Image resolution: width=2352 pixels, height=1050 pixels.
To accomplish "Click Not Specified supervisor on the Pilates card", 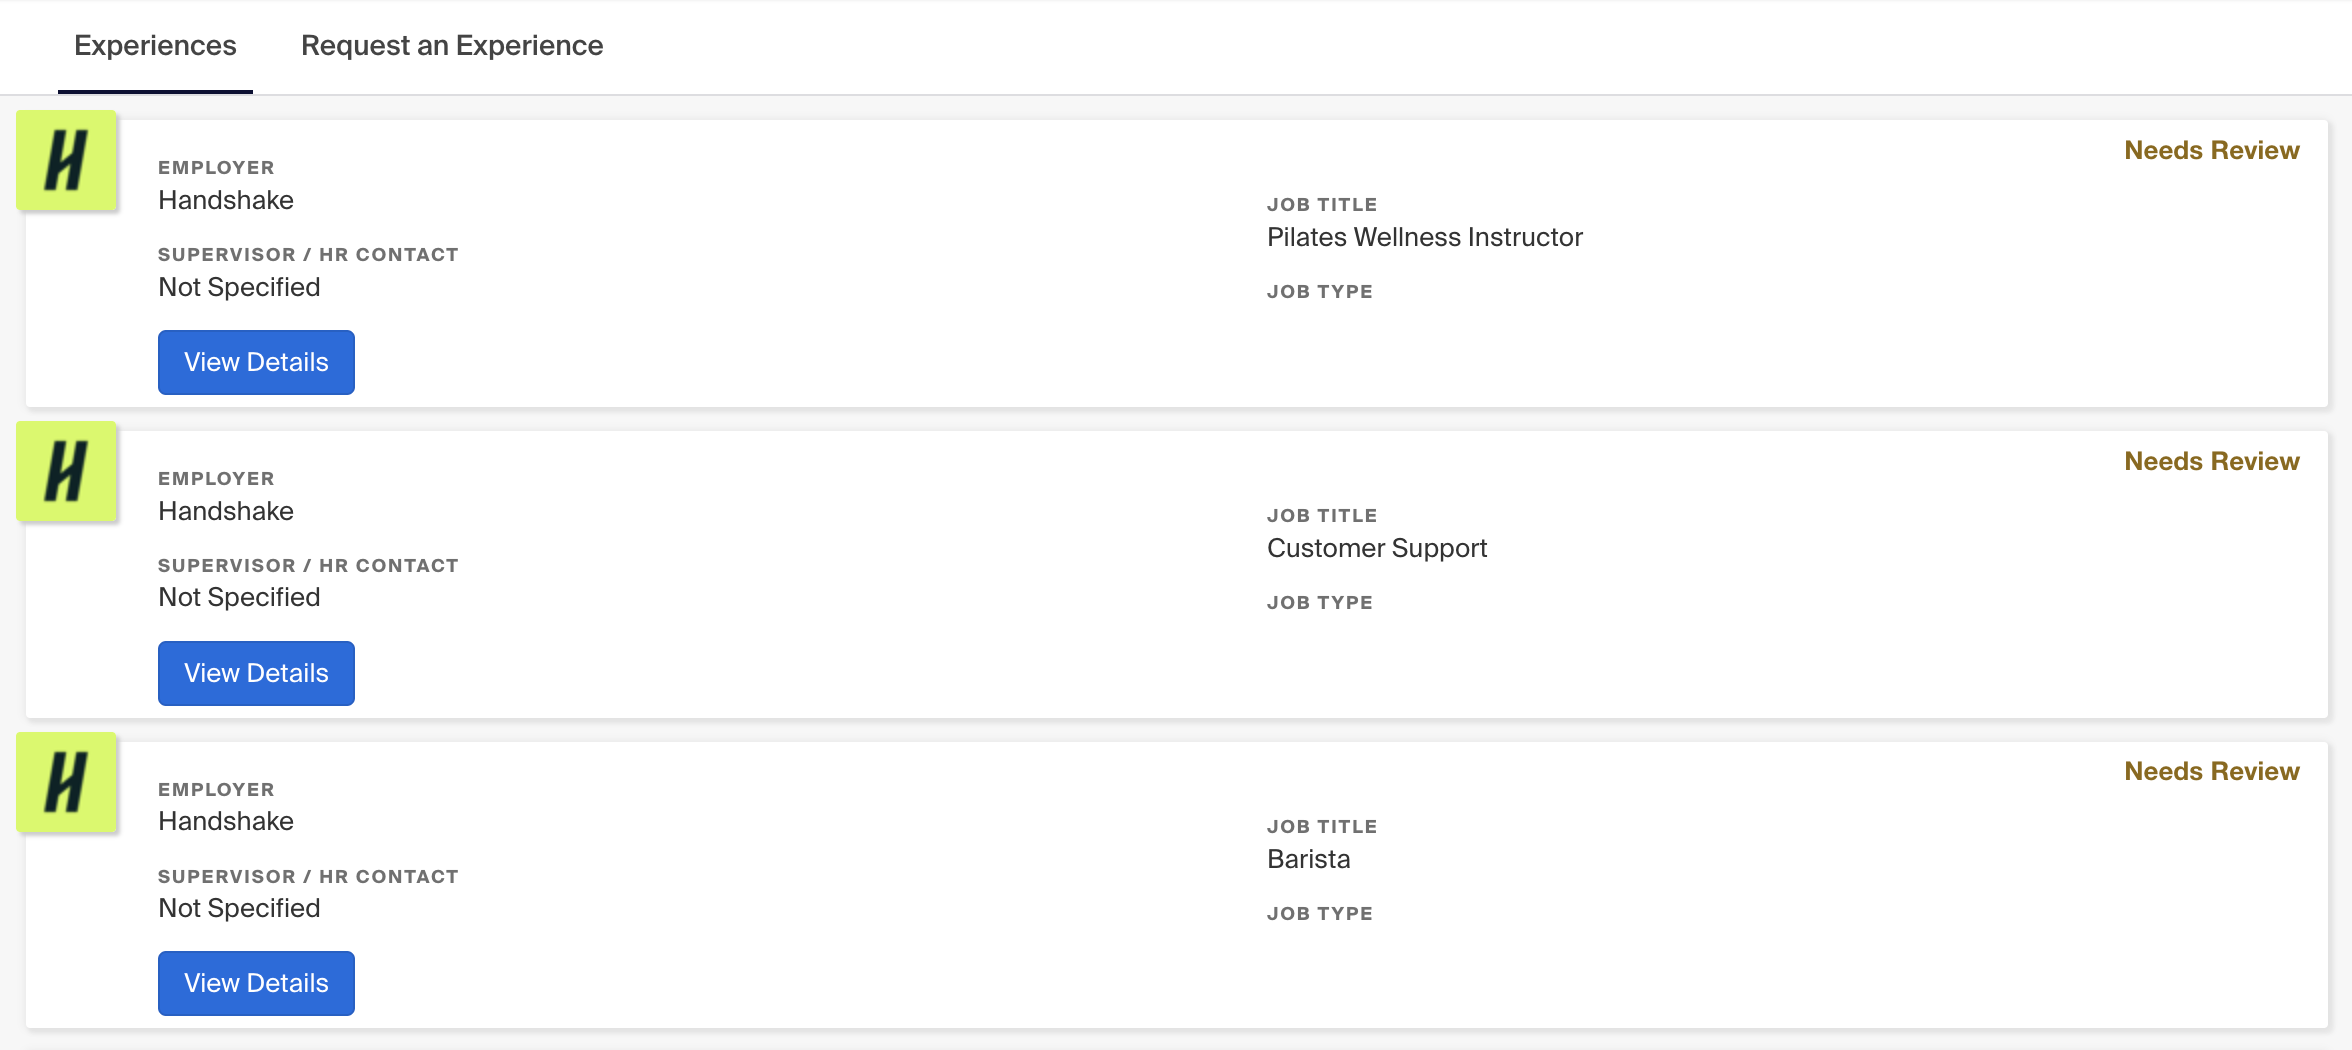I will tap(239, 287).
